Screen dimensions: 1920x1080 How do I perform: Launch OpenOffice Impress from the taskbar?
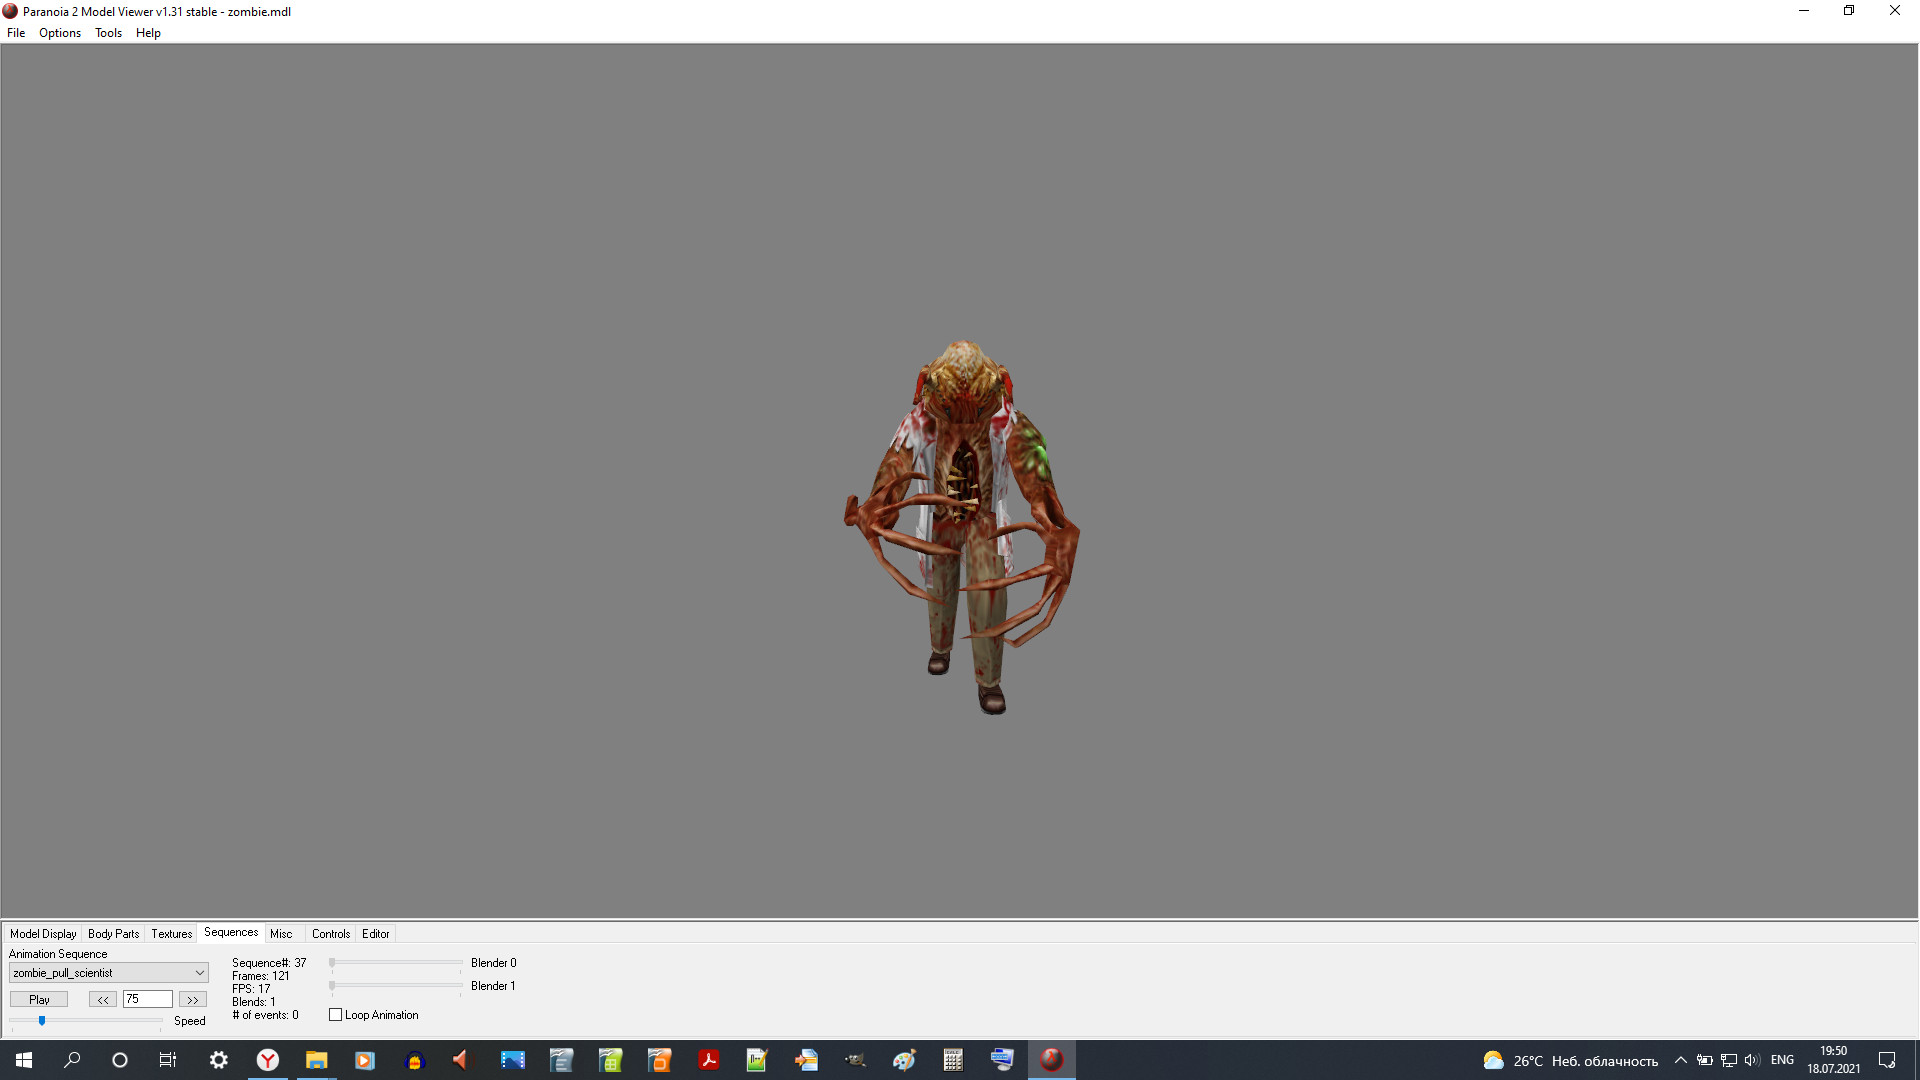coord(659,1059)
